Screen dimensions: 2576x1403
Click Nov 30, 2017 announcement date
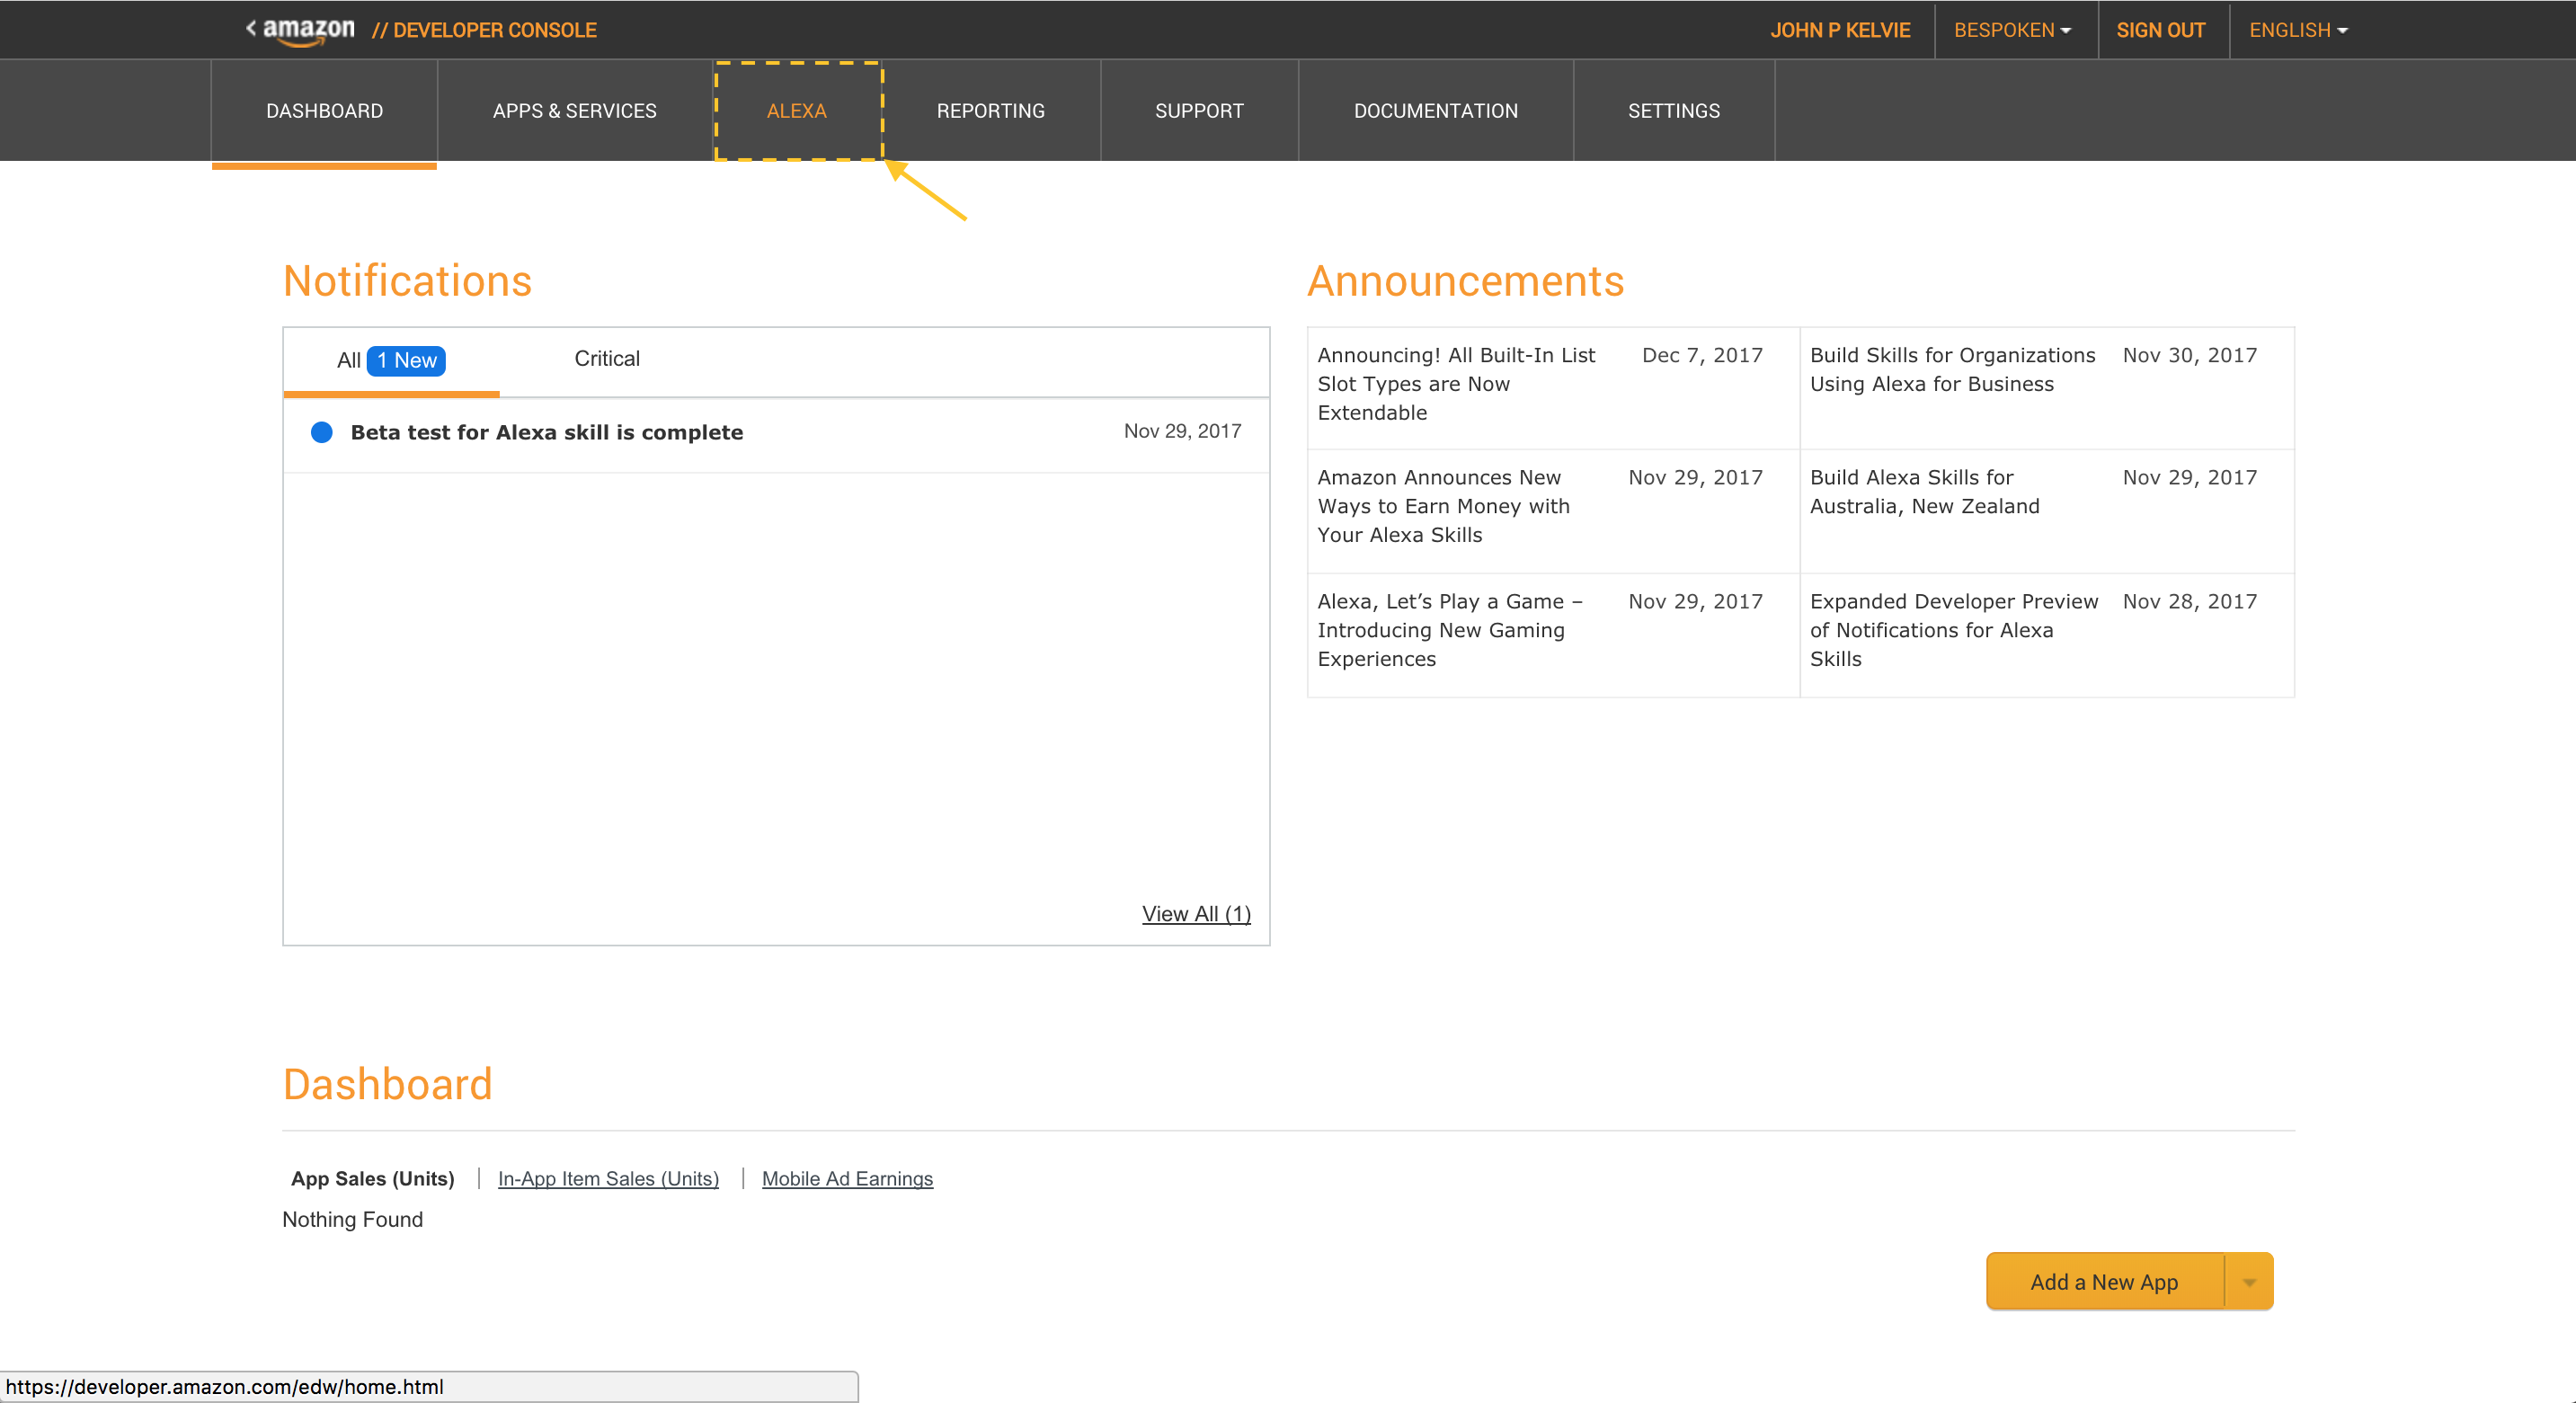(2190, 356)
